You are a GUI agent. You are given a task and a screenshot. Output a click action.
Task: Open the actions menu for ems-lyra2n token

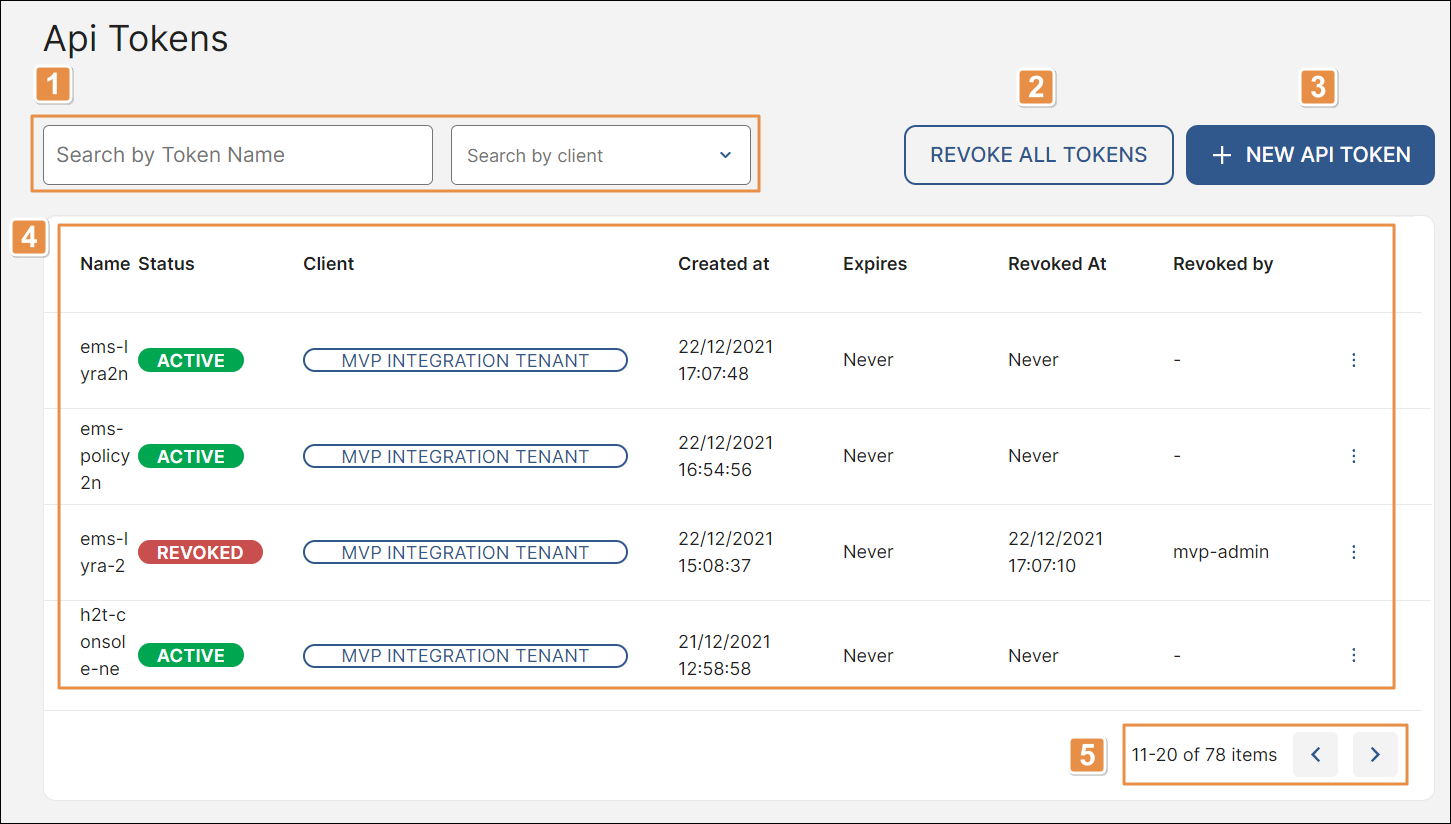1354,360
